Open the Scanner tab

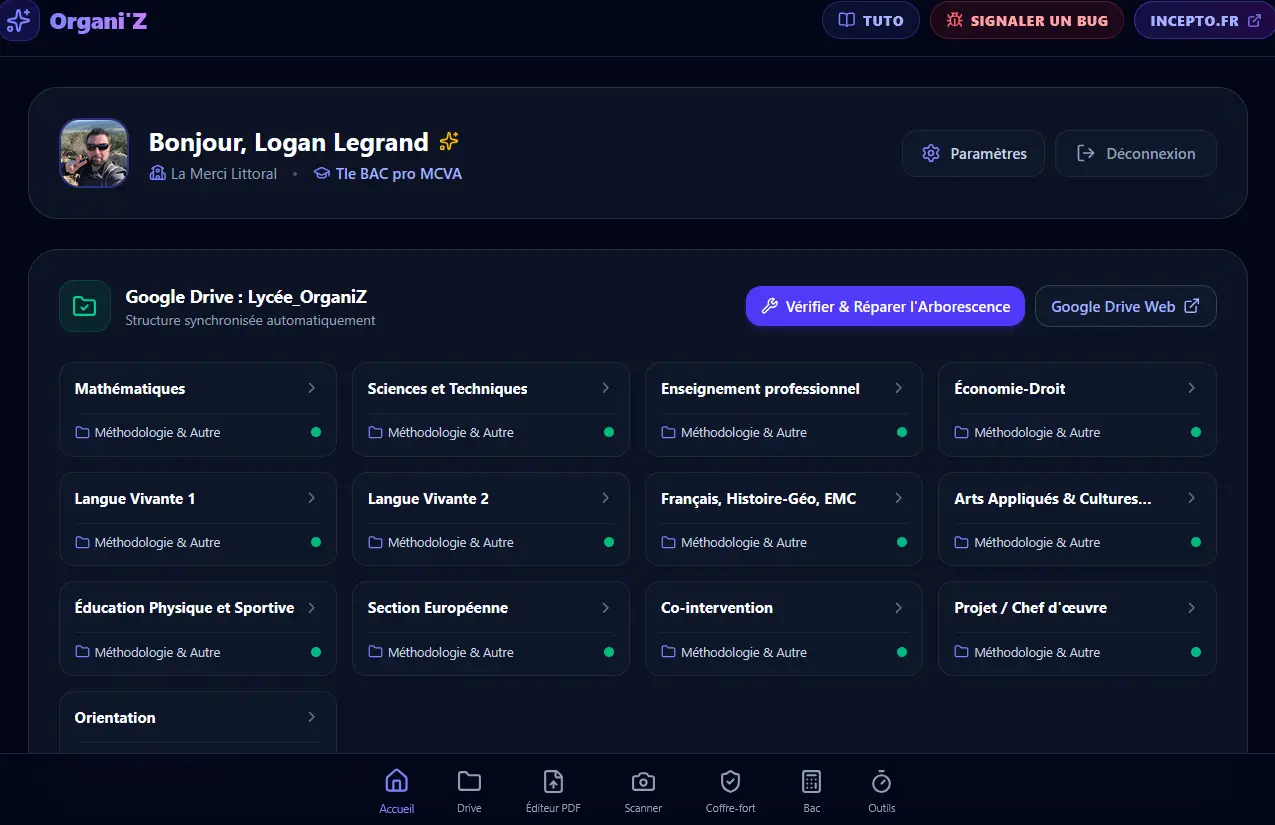point(643,791)
